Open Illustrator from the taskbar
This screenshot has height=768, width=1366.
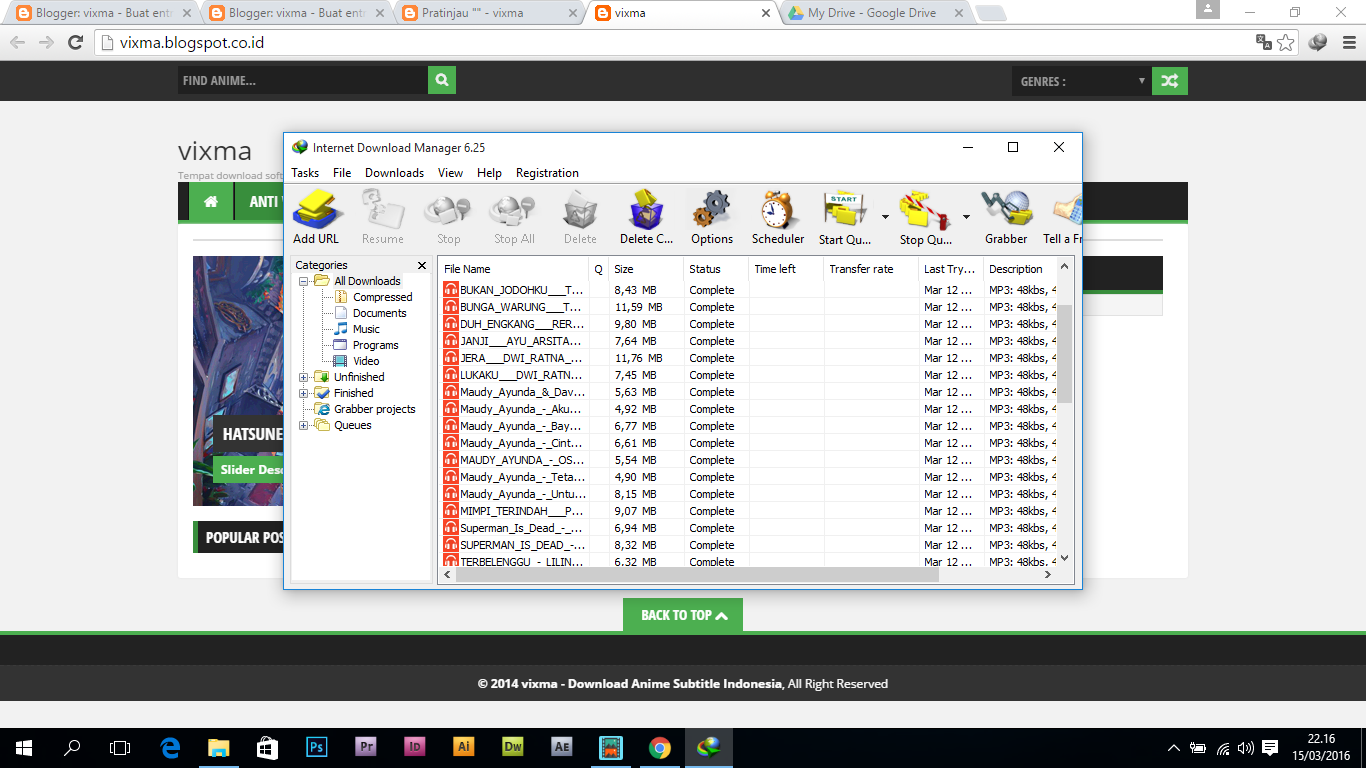click(463, 747)
